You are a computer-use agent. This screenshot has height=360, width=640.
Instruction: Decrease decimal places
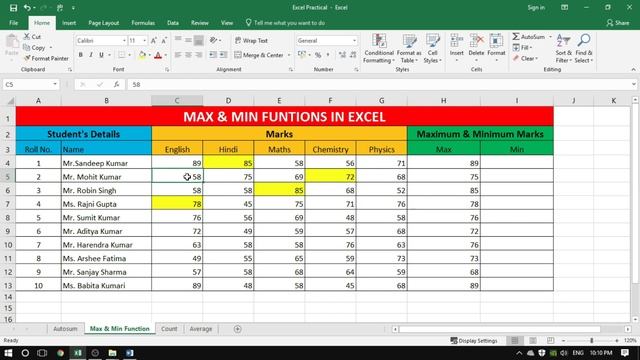pyautogui.click(x=353, y=55)
